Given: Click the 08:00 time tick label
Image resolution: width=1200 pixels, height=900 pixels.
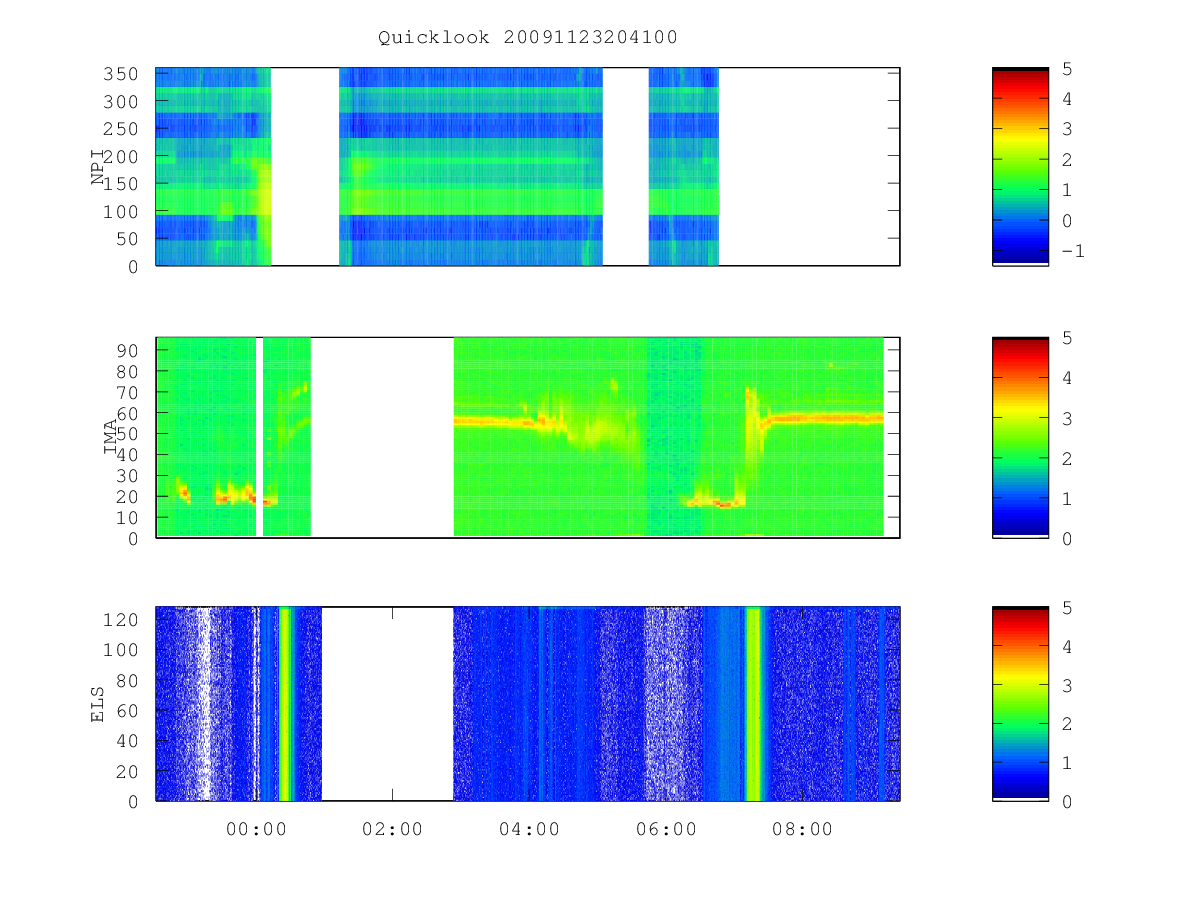Looking at the screenshot, I should 802,829.
